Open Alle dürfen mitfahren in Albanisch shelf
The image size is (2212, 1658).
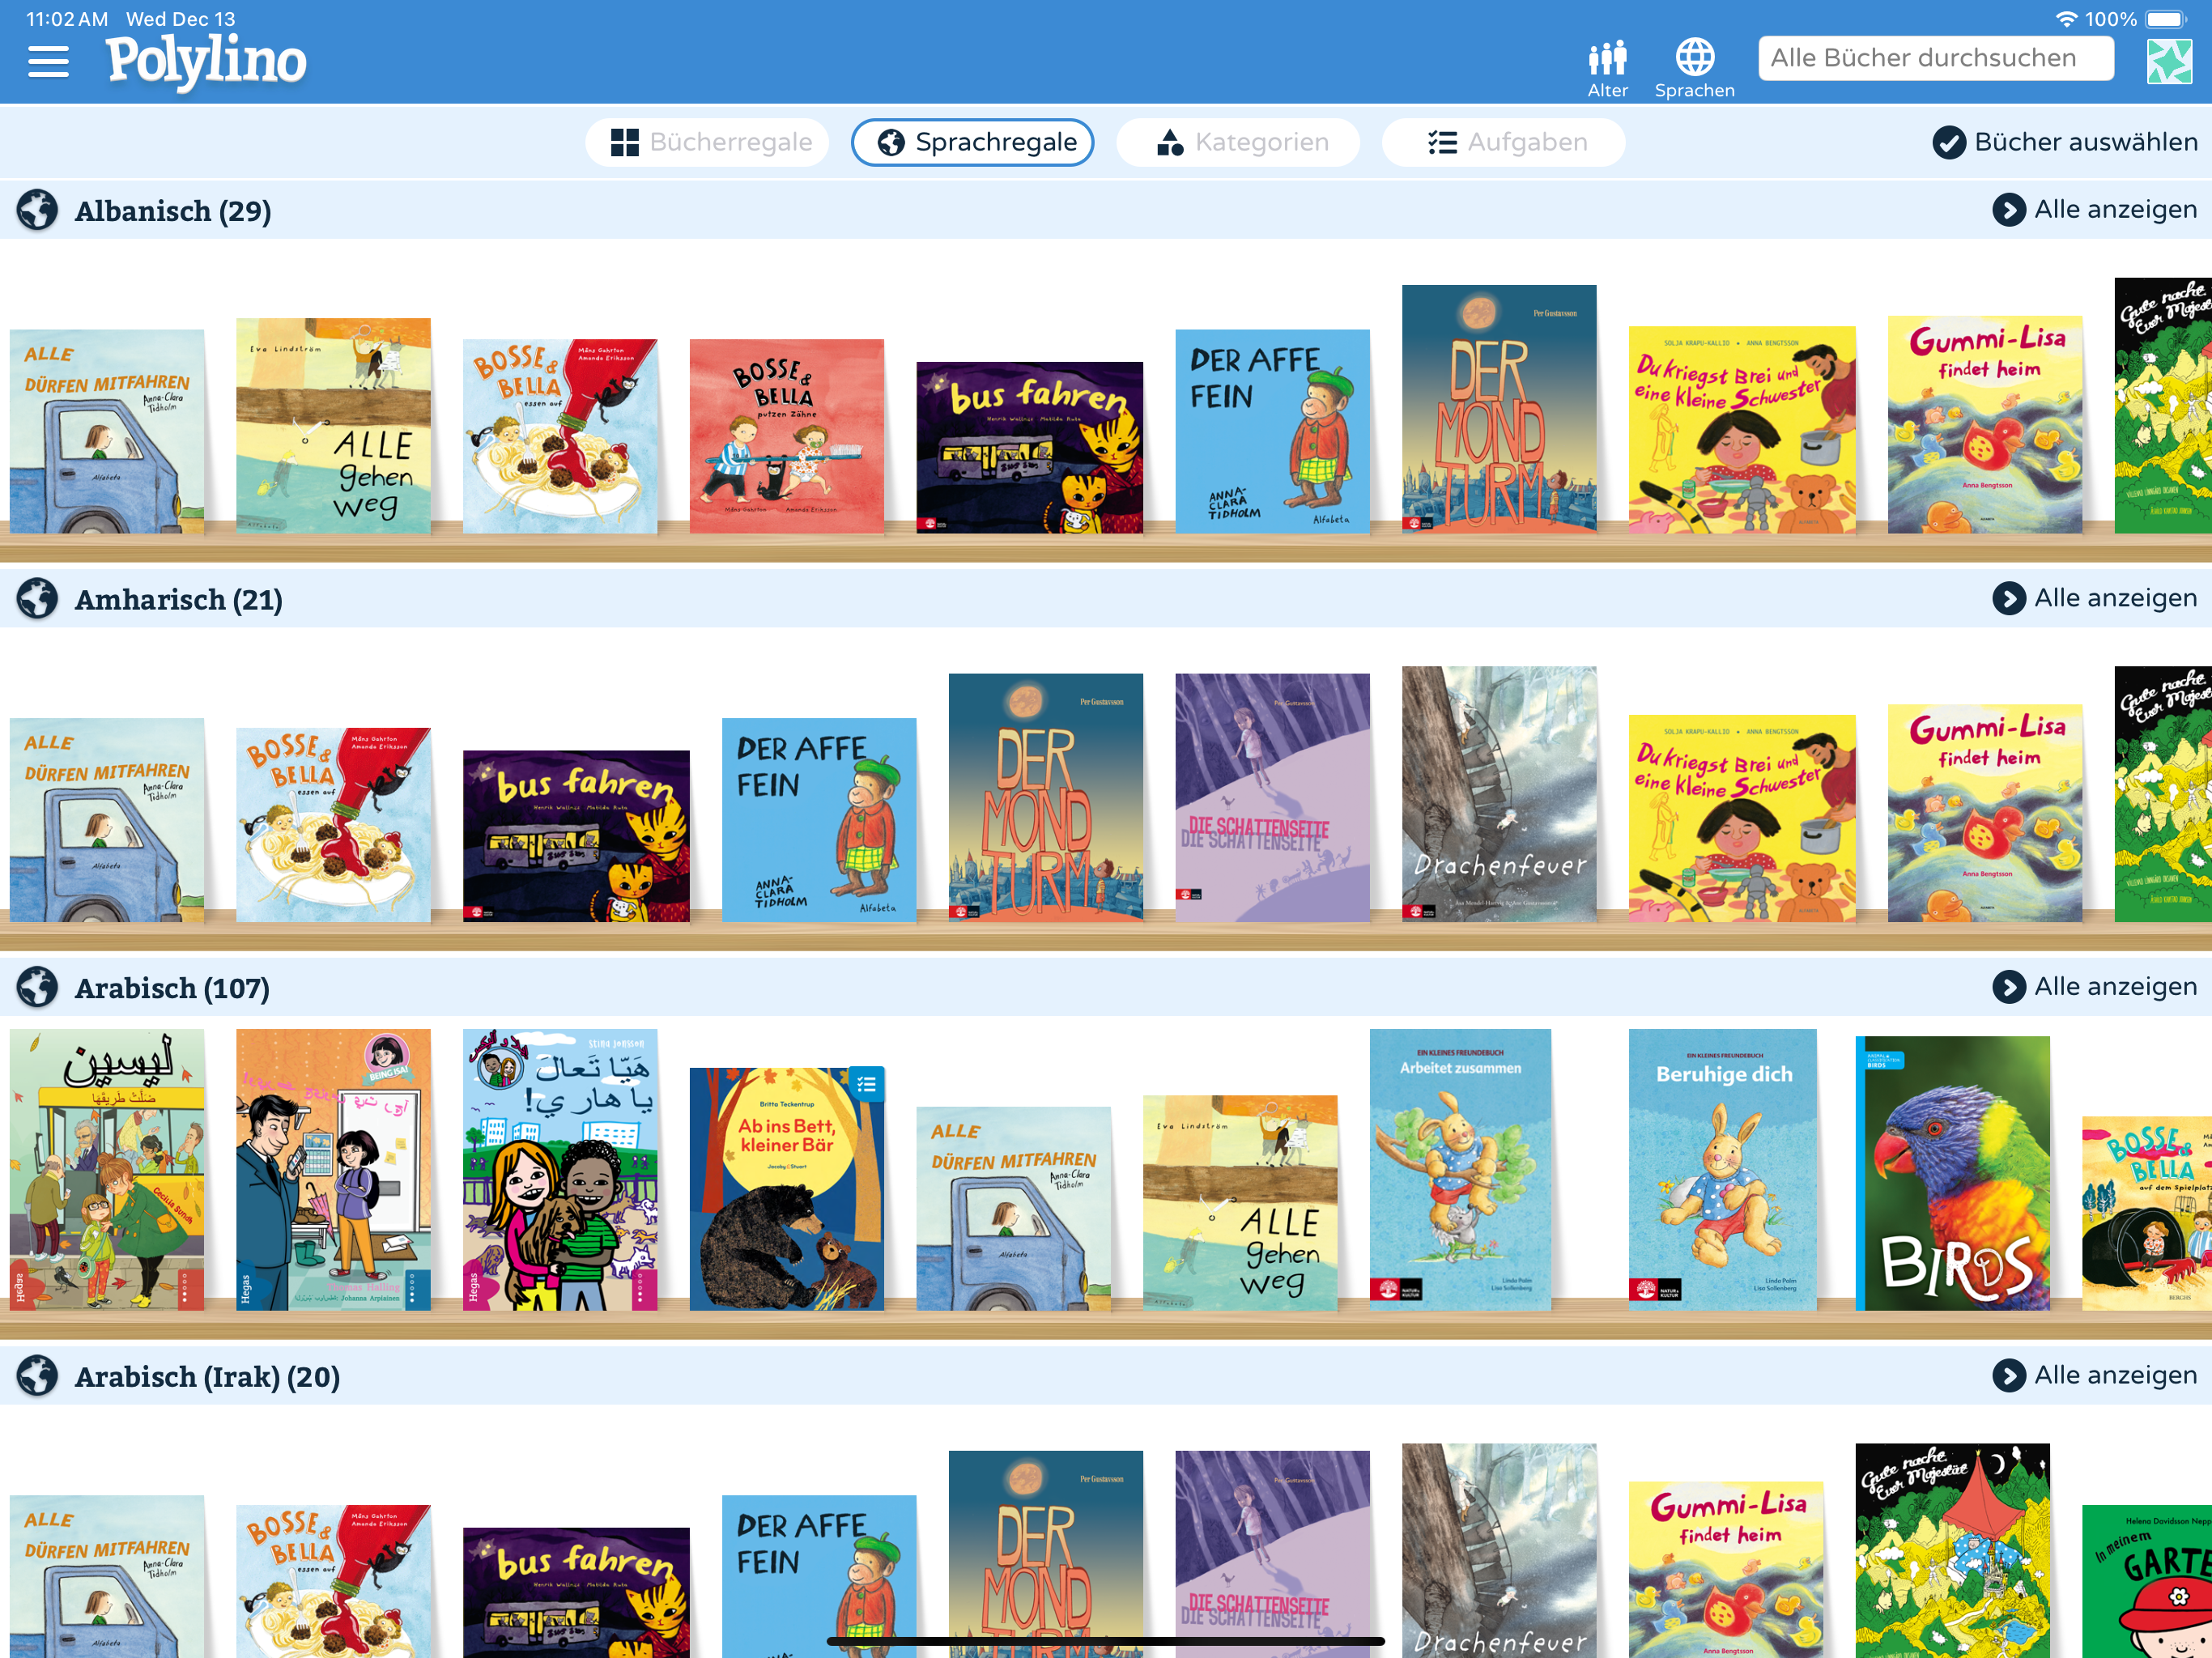(x=107, y=431)
